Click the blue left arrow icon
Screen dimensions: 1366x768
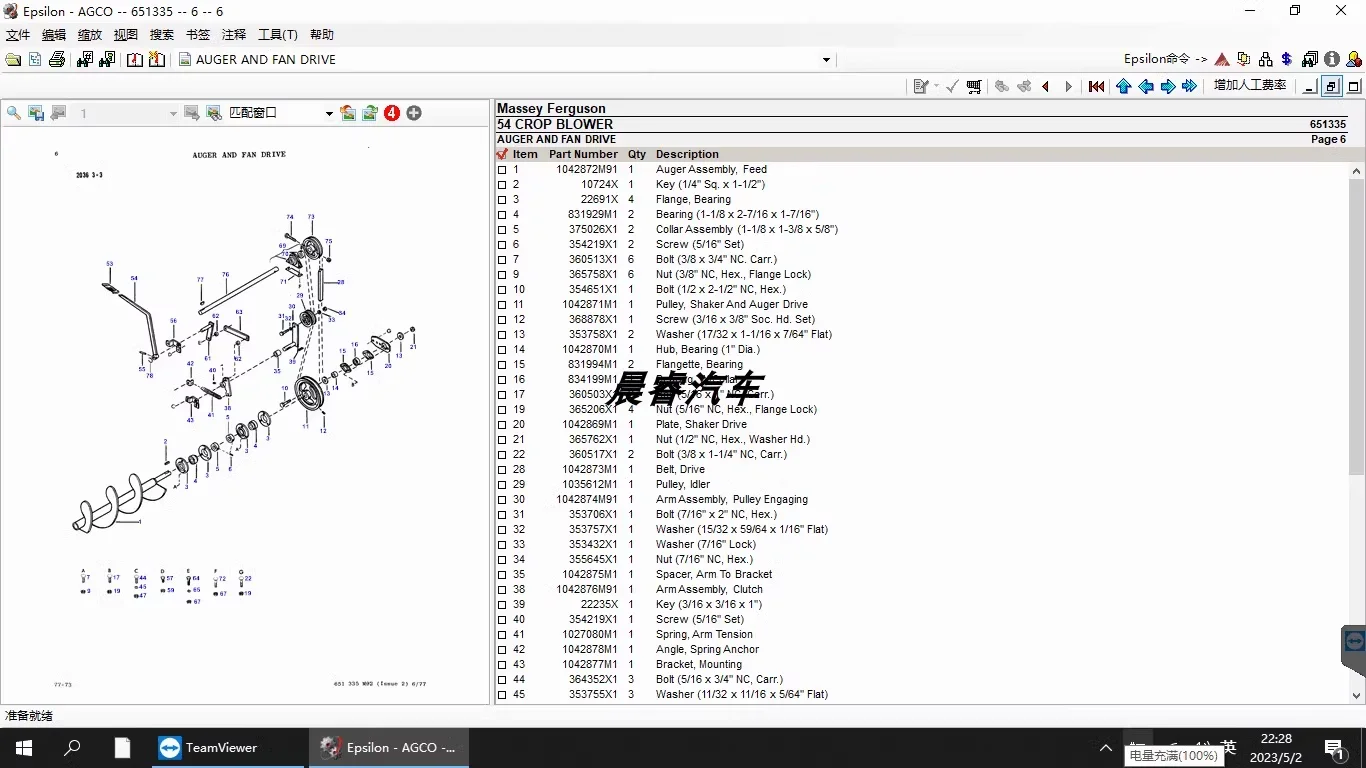coord(1146,87)
